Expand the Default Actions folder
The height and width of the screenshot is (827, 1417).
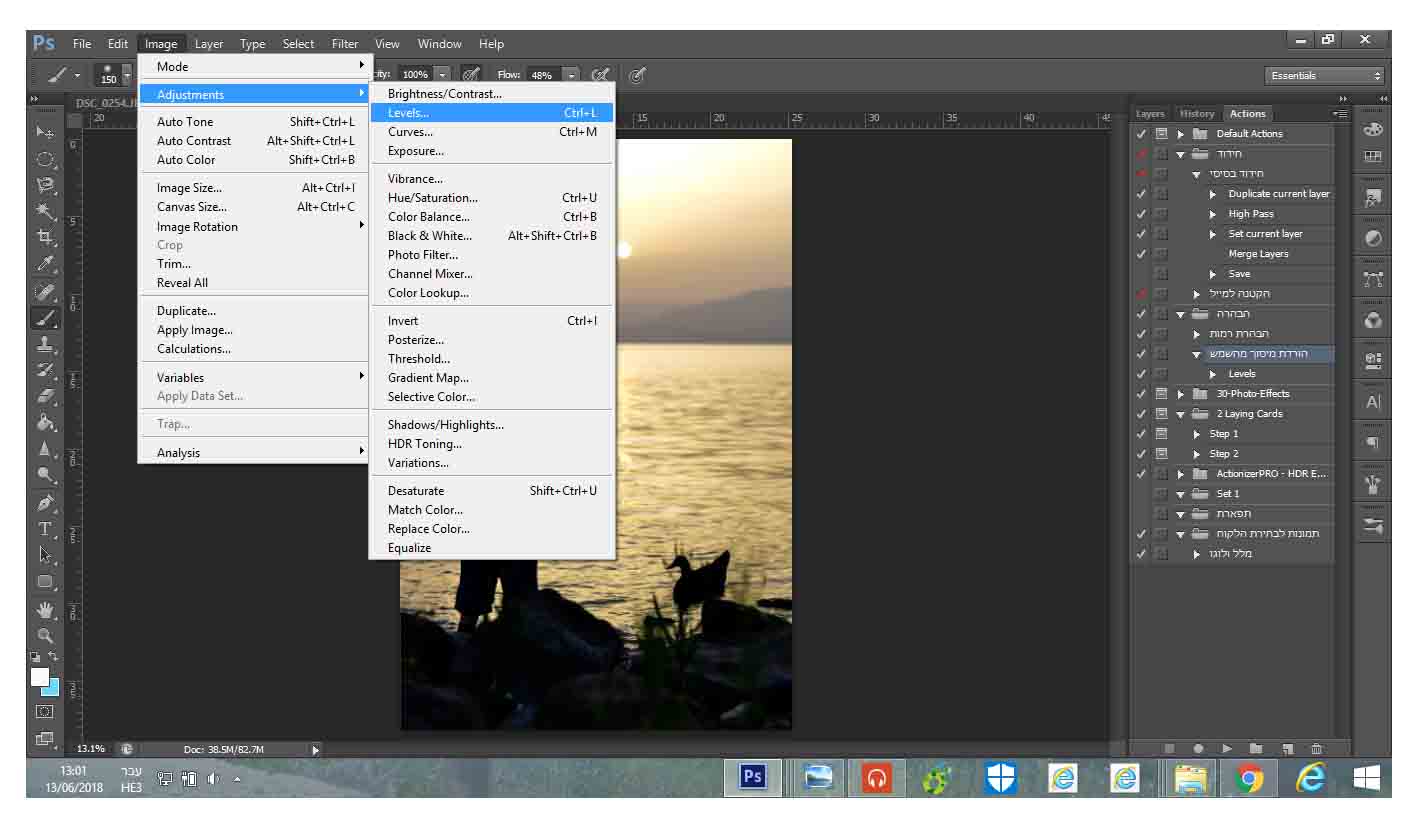click(x=1181, y=134)
